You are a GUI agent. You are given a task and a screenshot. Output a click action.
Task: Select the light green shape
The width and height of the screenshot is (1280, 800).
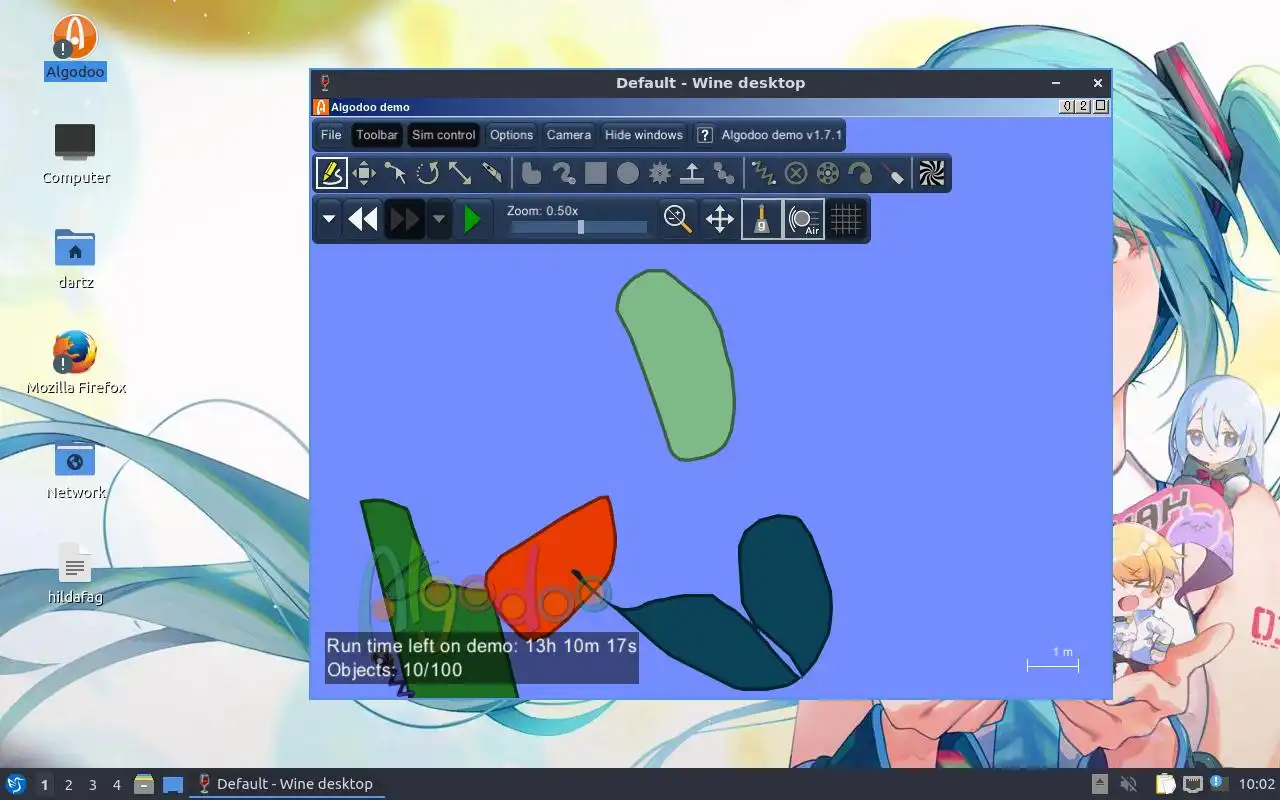[678, 365]
